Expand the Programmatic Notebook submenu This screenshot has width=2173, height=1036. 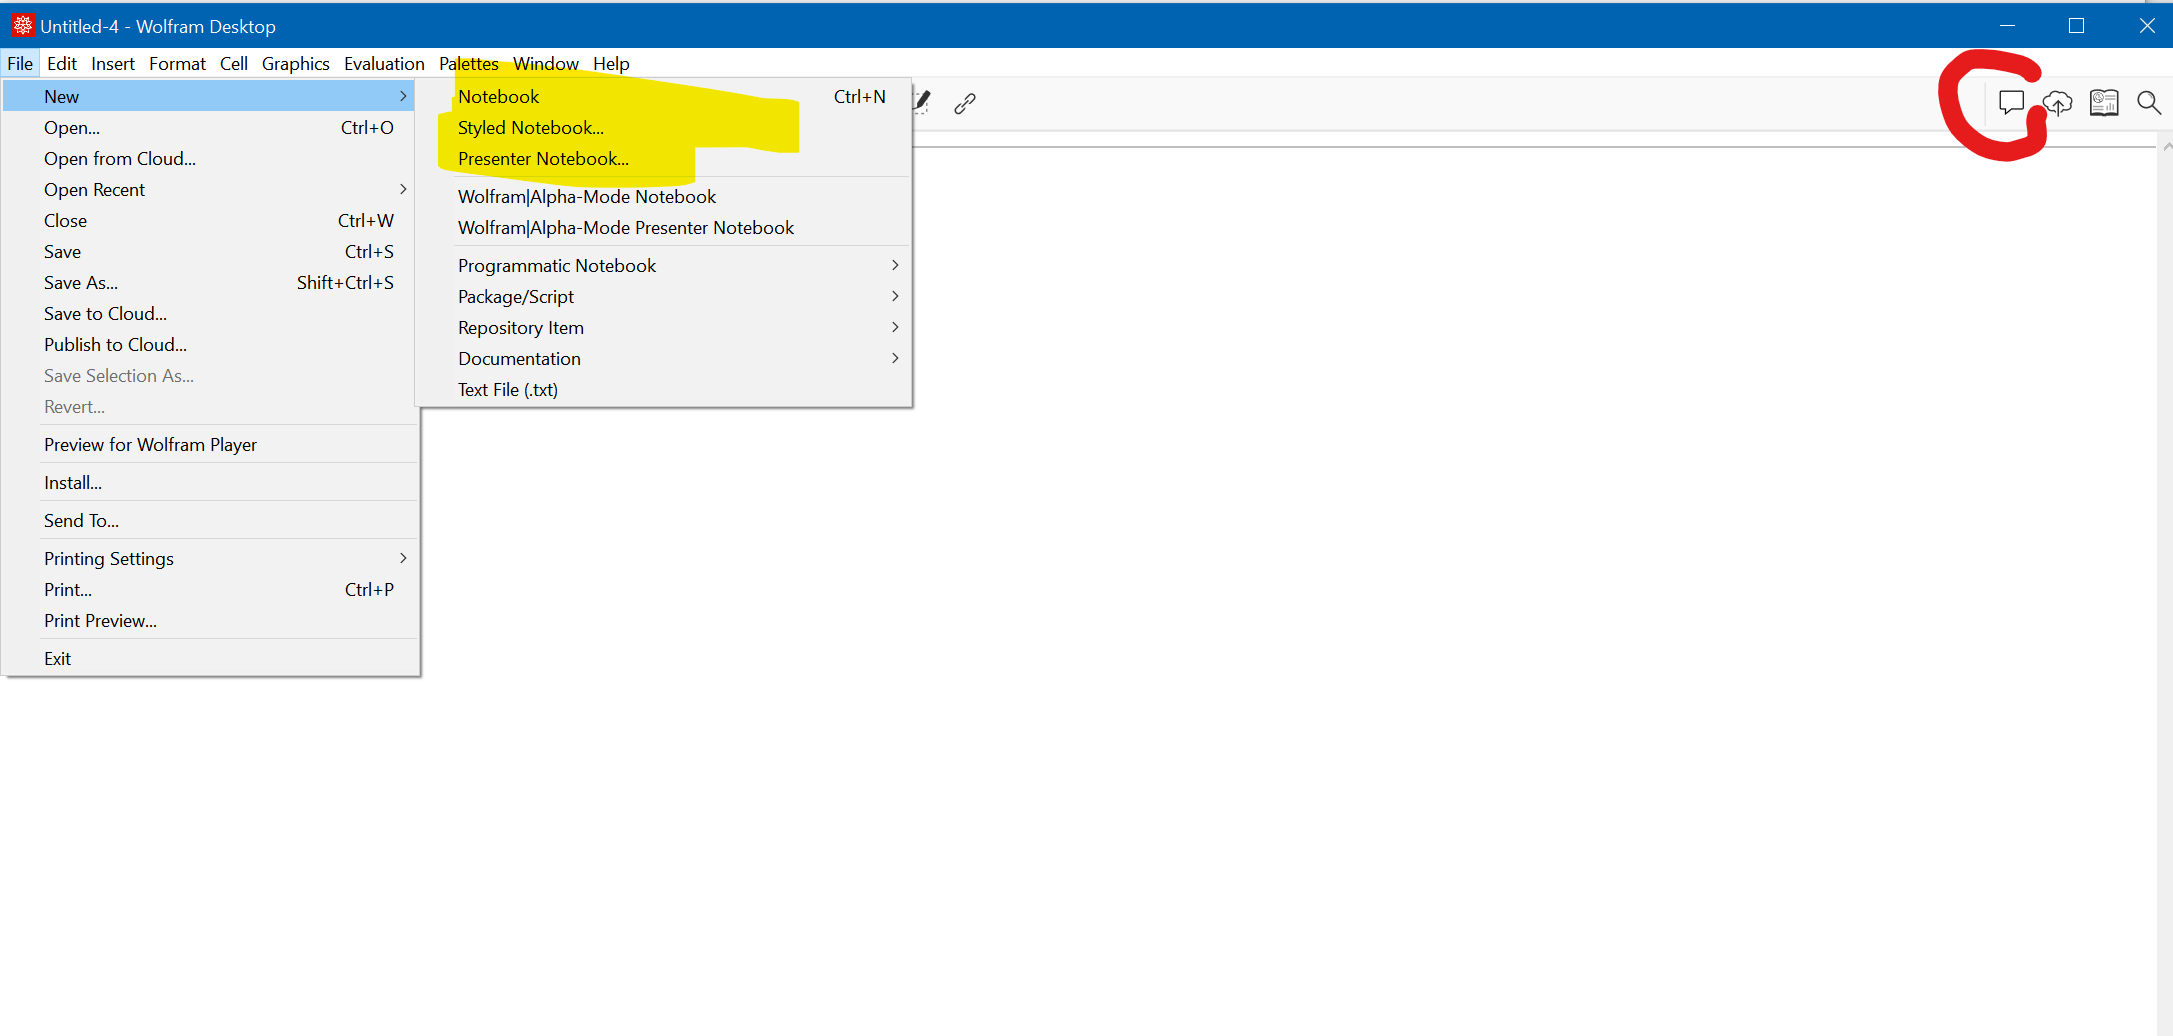(895, 265)
